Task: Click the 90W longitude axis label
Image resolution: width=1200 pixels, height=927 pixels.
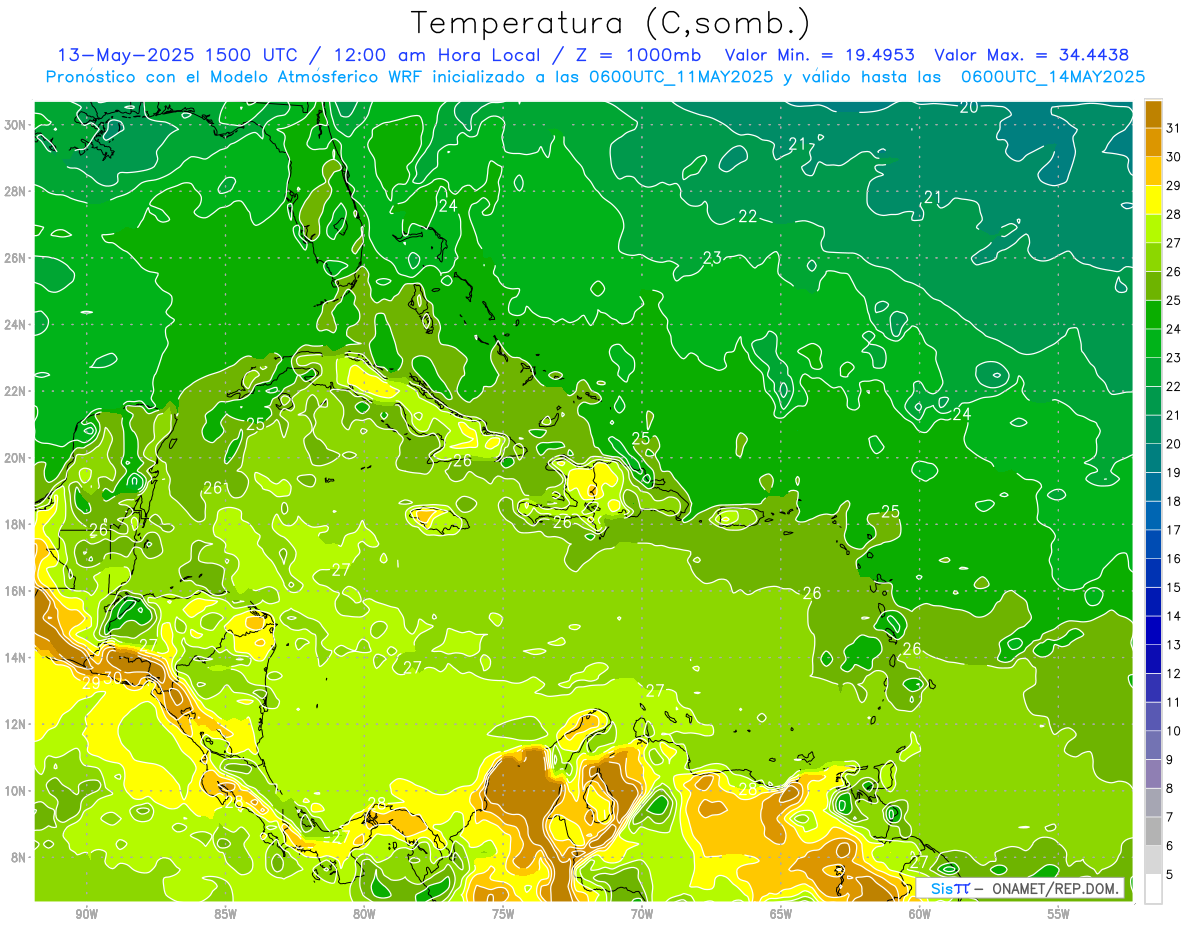Action: (x=87, y=914)
